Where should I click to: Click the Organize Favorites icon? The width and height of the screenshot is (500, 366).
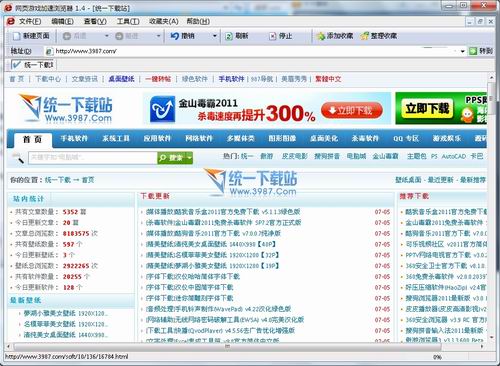tap(365, 36)
